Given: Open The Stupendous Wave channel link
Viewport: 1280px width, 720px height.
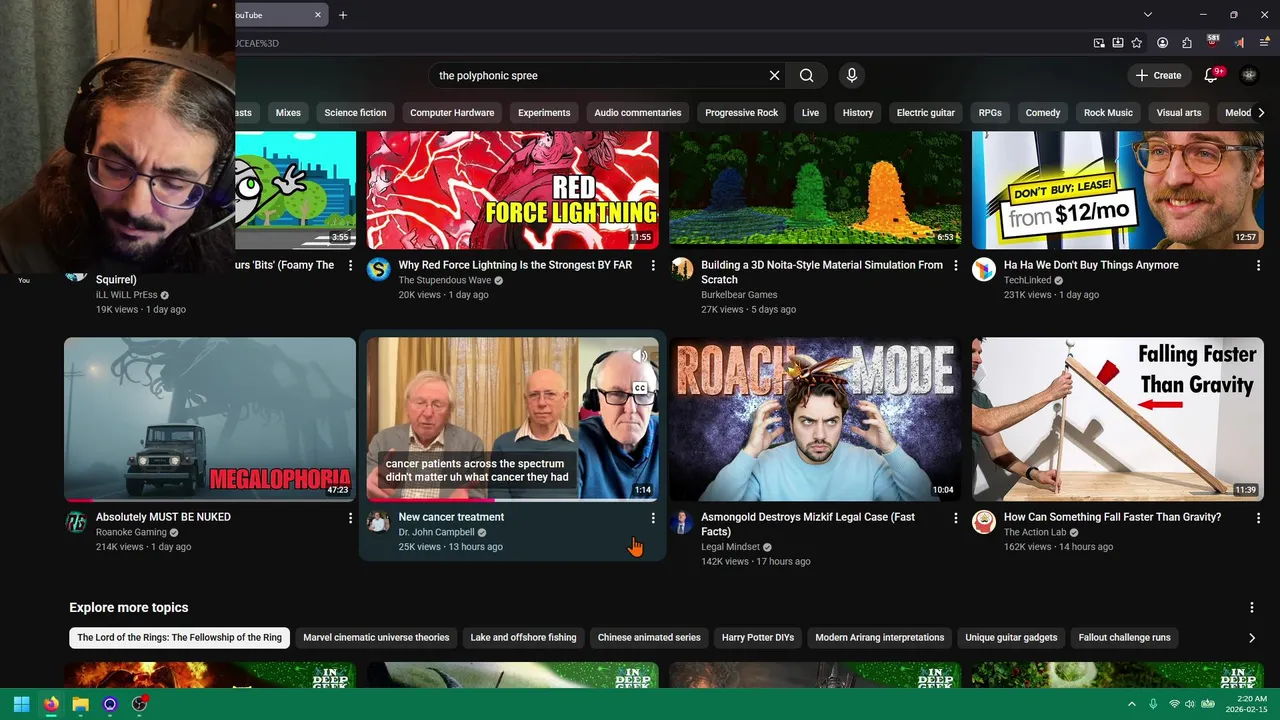Looking at the screenshot, I should tap(445, 281).
